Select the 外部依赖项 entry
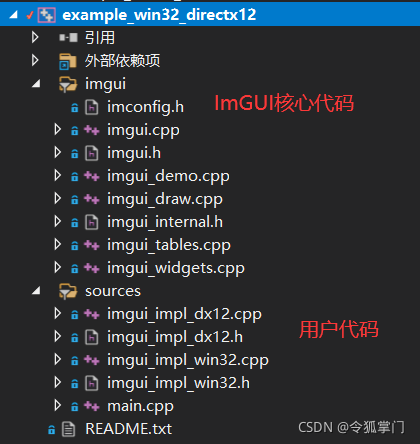 pos(122,61)
